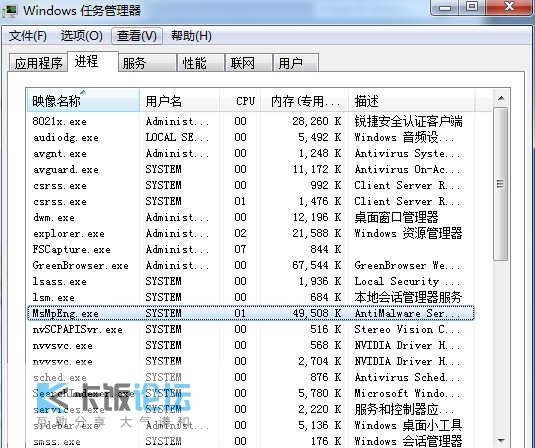
Task: Select the GreenBrowser.exe process
Action: [250, 265]
